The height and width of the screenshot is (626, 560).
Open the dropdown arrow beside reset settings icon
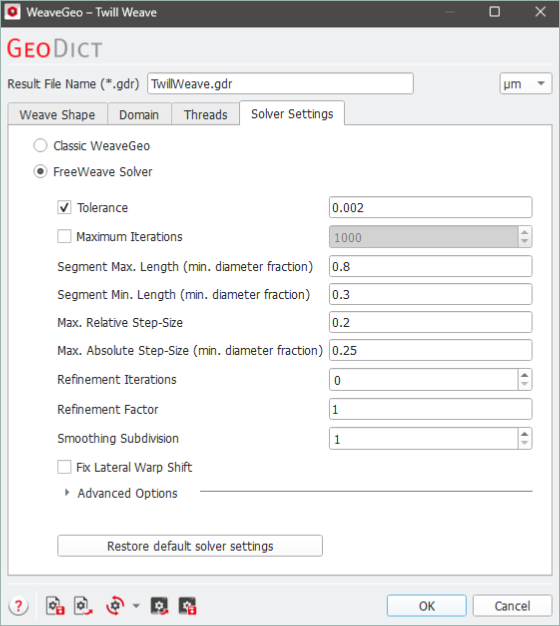[x=136, y=606]
